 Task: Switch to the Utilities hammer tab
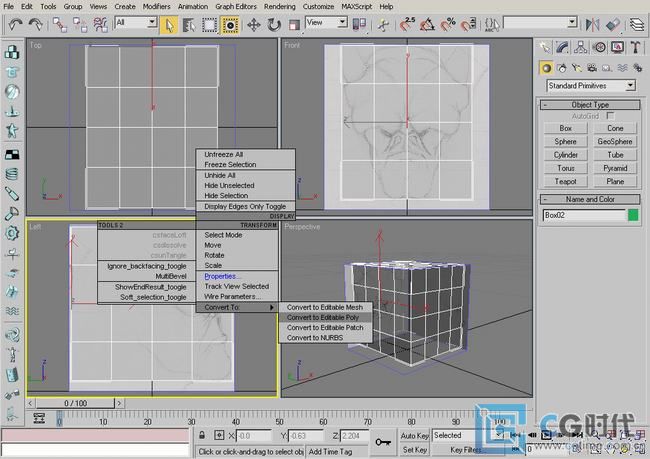click(x=635, y=47)
